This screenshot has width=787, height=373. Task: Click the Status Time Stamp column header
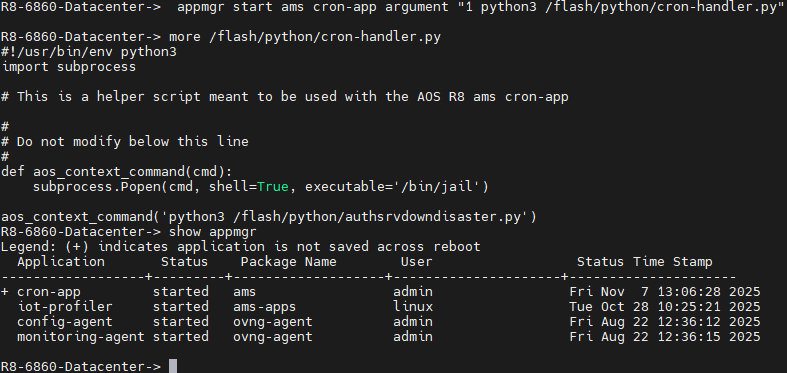(644, 262)
